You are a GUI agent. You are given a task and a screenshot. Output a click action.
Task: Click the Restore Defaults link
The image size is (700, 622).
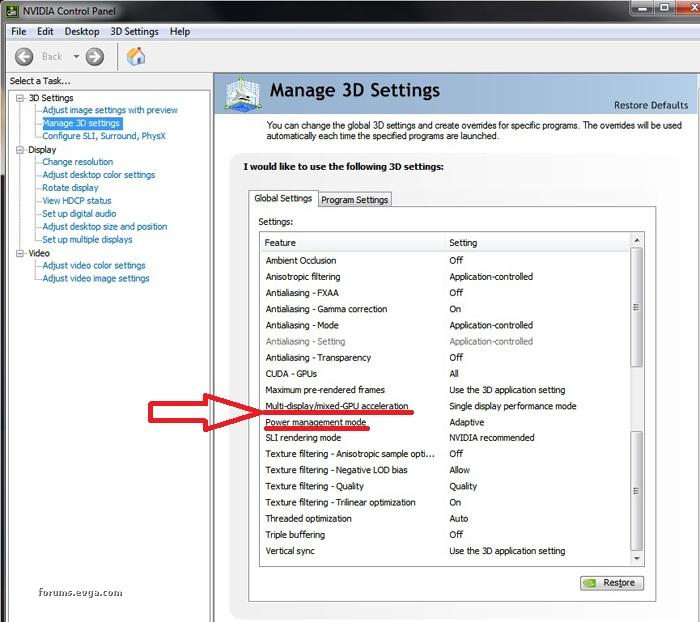click(651, 105)
